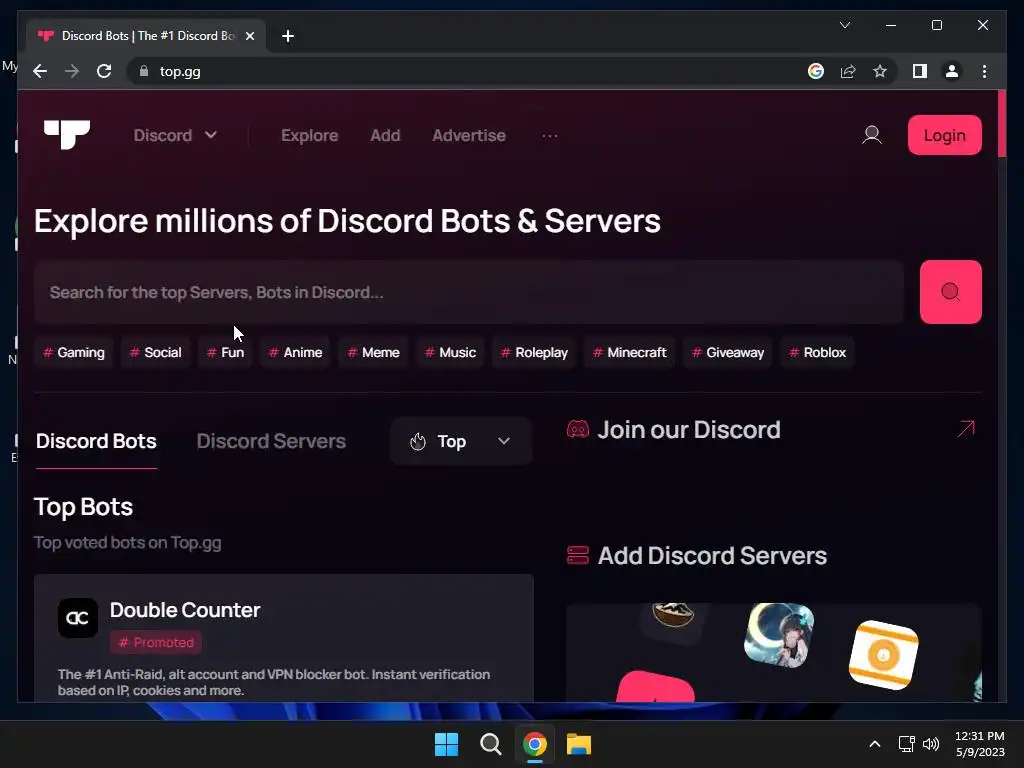Viewport: 1024px width, 768px height.
Task: Open Chrome profile avatar icon
Action: pyautogui.click(x=952, y=71)
